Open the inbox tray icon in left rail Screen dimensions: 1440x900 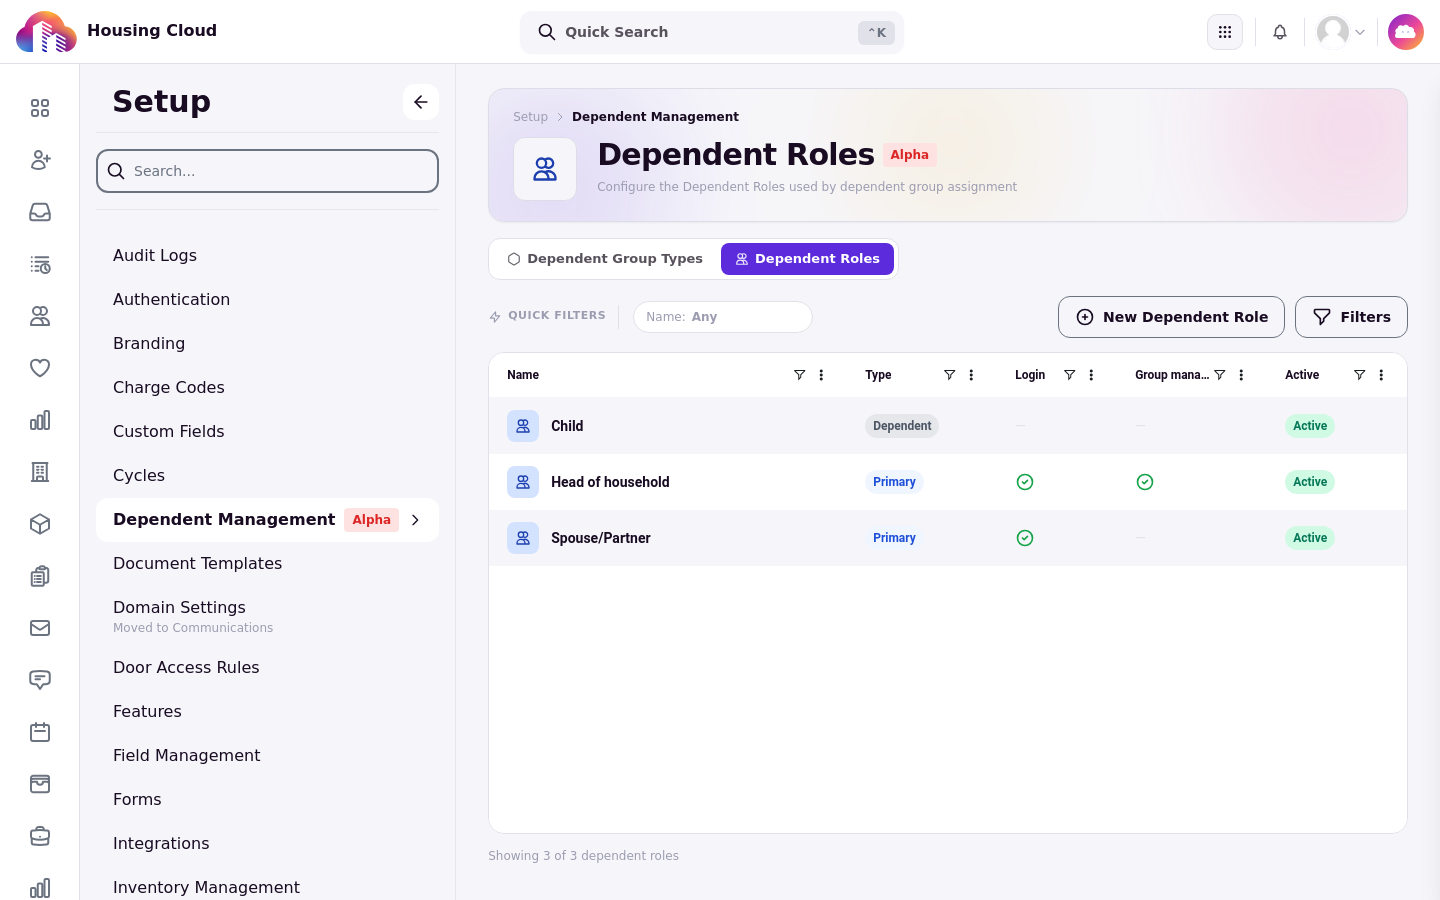[x=40, y=212]
